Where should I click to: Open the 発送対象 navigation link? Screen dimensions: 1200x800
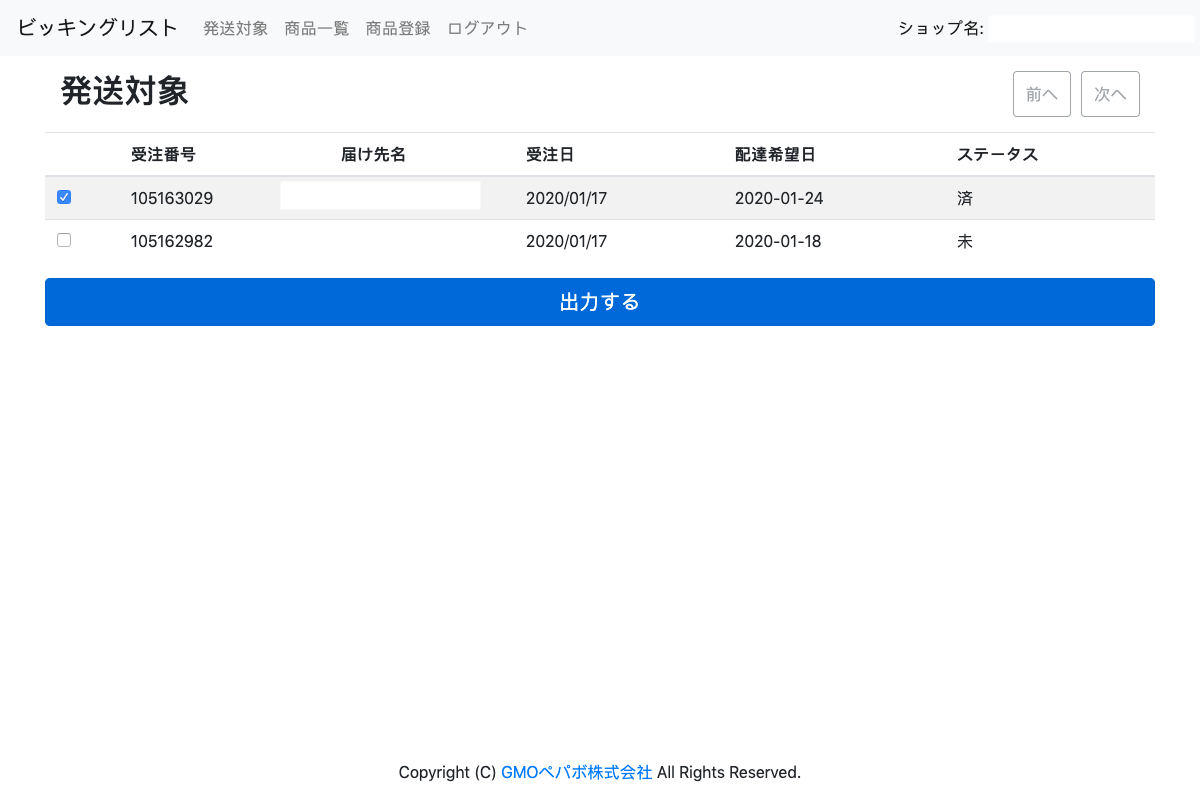point(236,28)
